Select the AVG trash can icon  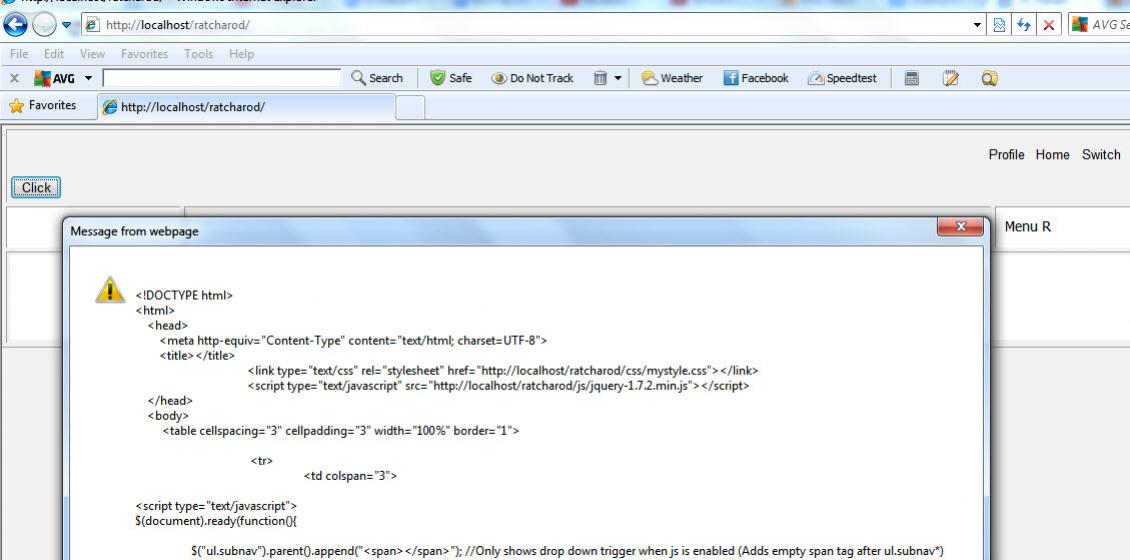click(600, 78)
